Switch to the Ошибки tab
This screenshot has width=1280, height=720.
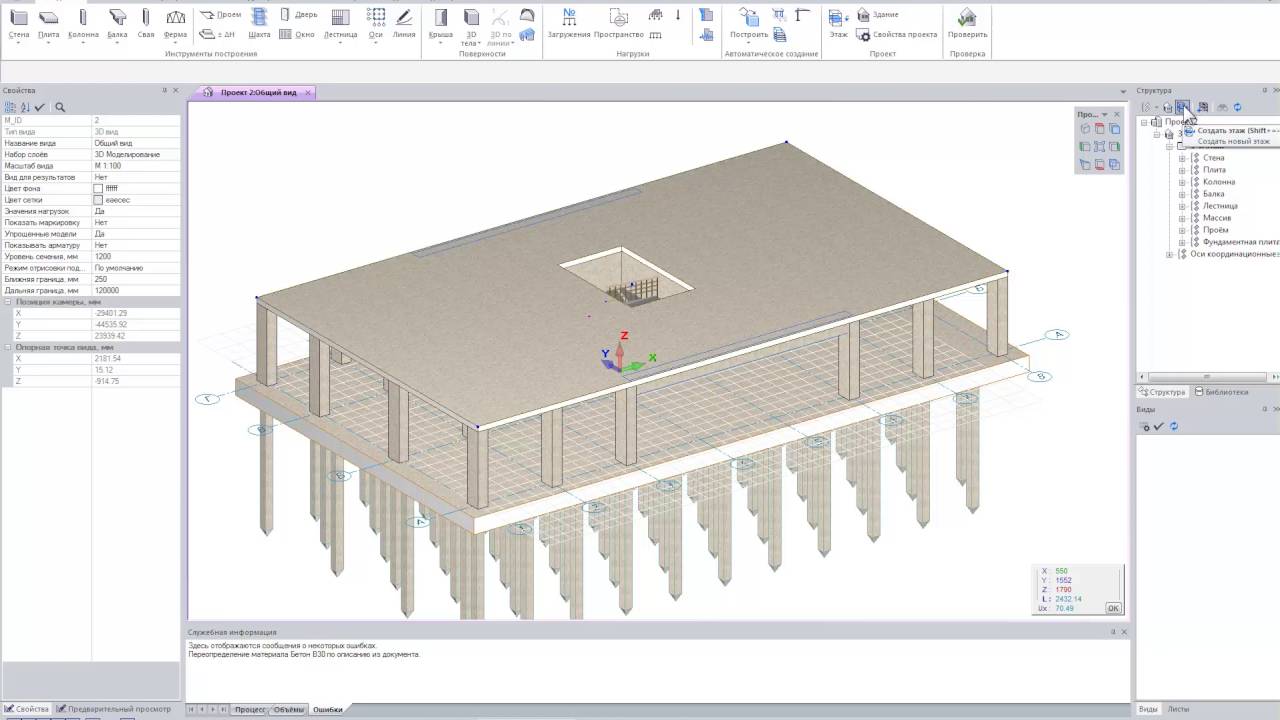point(327,710)
